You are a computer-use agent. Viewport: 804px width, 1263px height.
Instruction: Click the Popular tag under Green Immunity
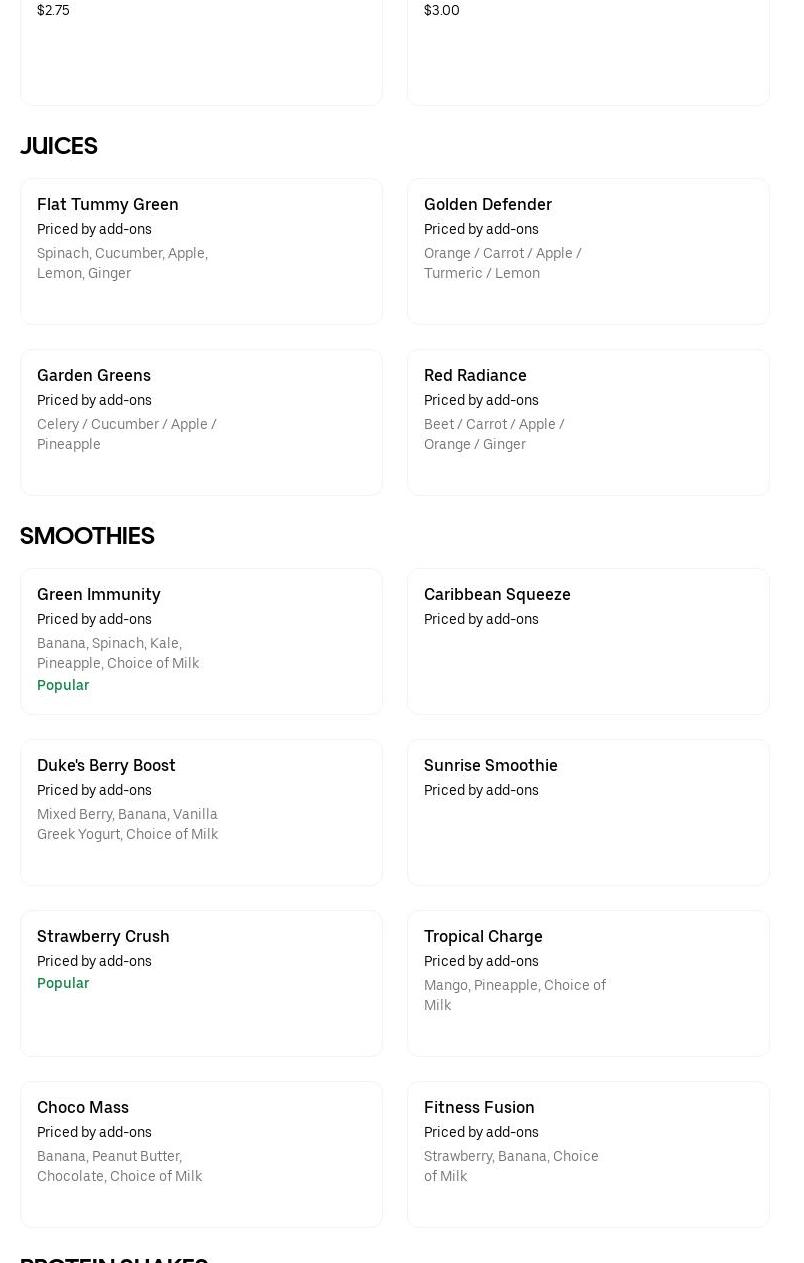coord(63,685)
